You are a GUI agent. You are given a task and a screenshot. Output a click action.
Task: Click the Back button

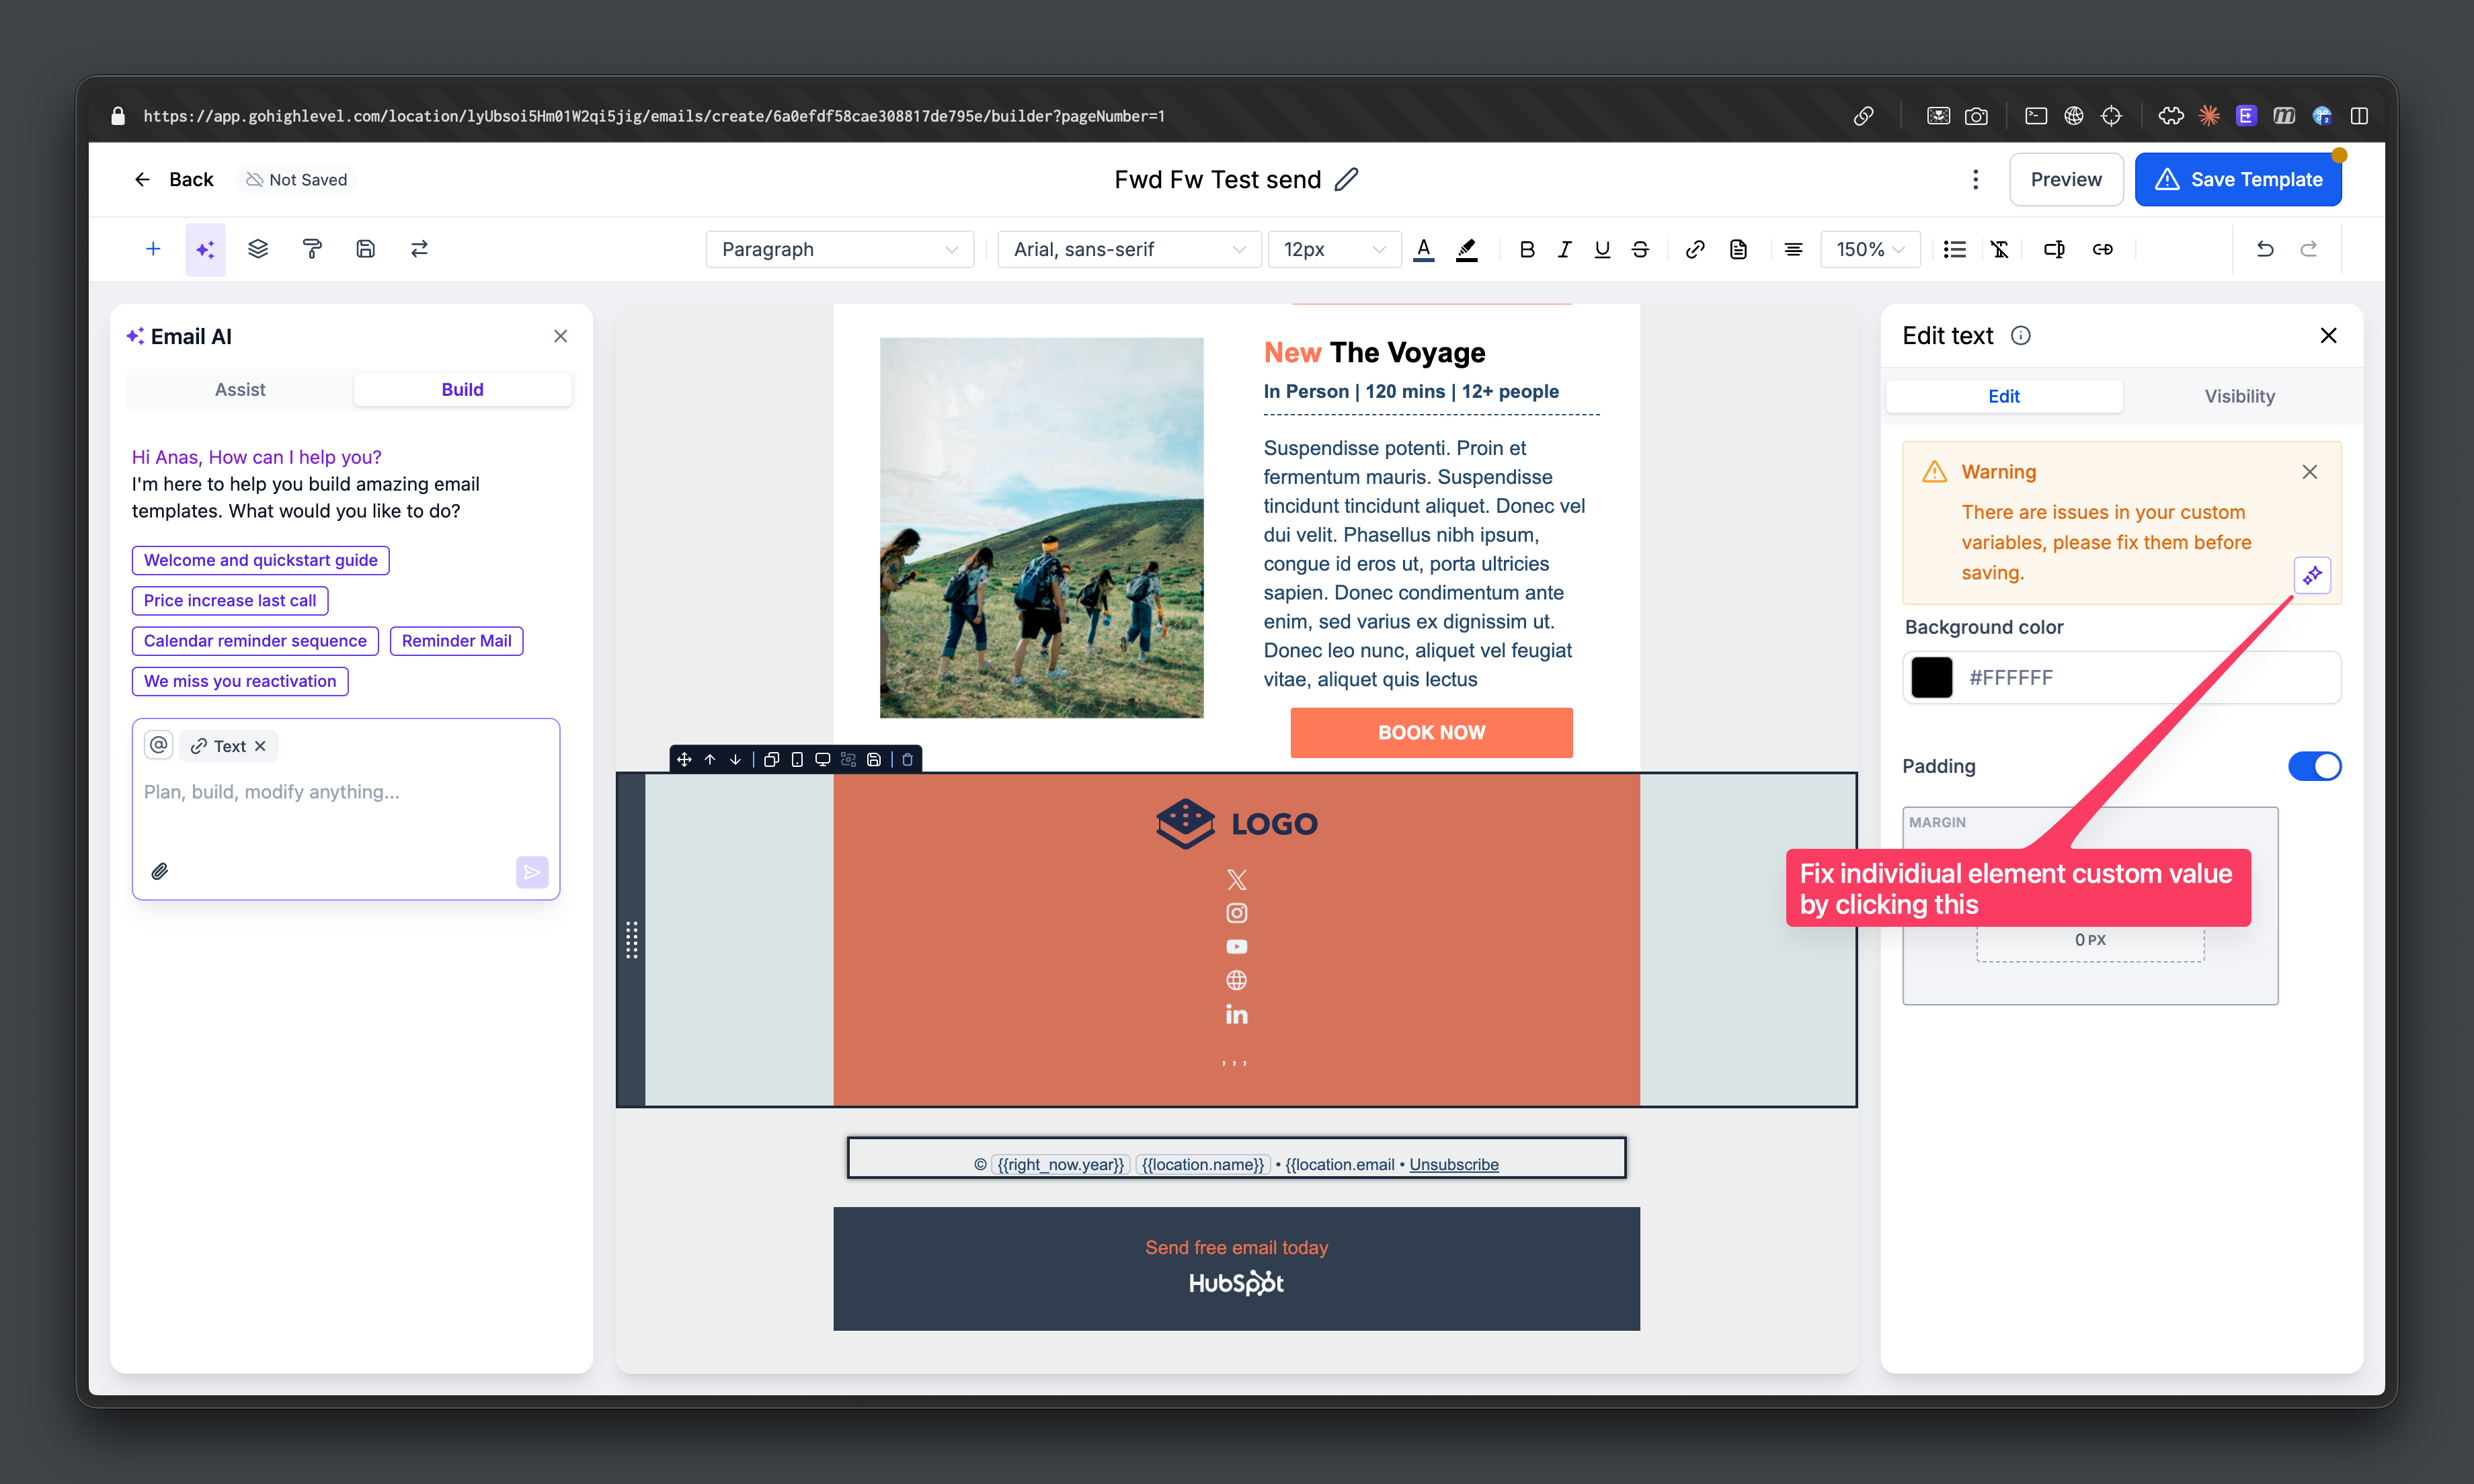tap(173, 179)
